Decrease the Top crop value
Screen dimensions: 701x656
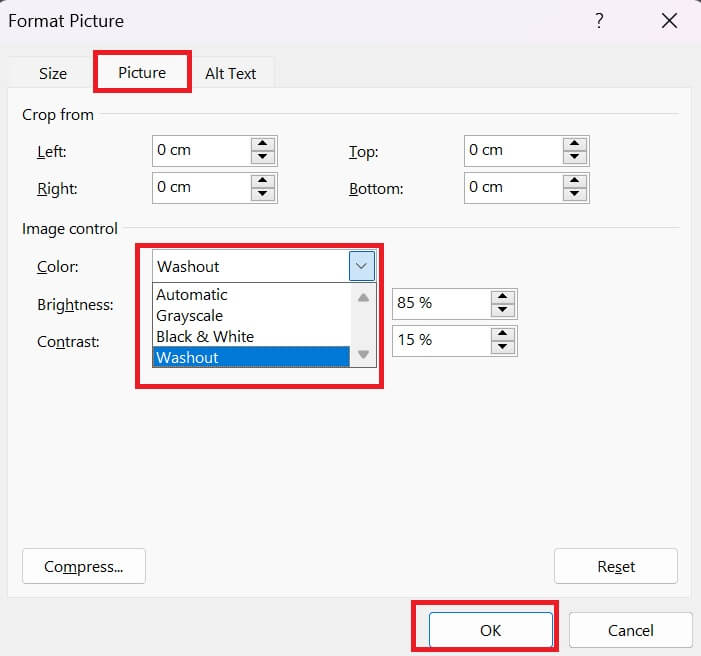574,157
